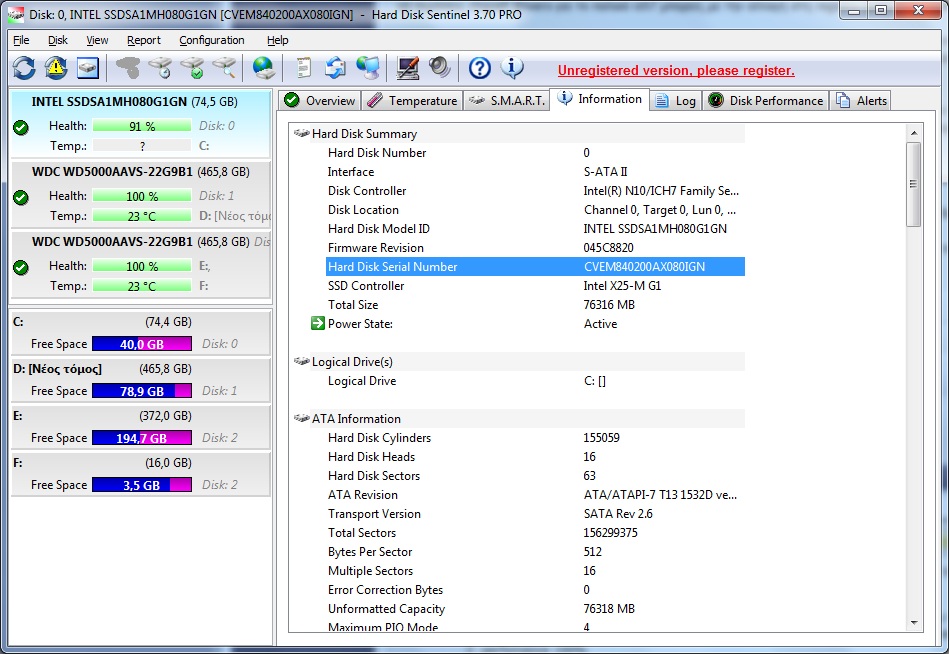Click the green arrow icon beside Power State
This screenshot has height=654, width=949.
coord(318,324)
